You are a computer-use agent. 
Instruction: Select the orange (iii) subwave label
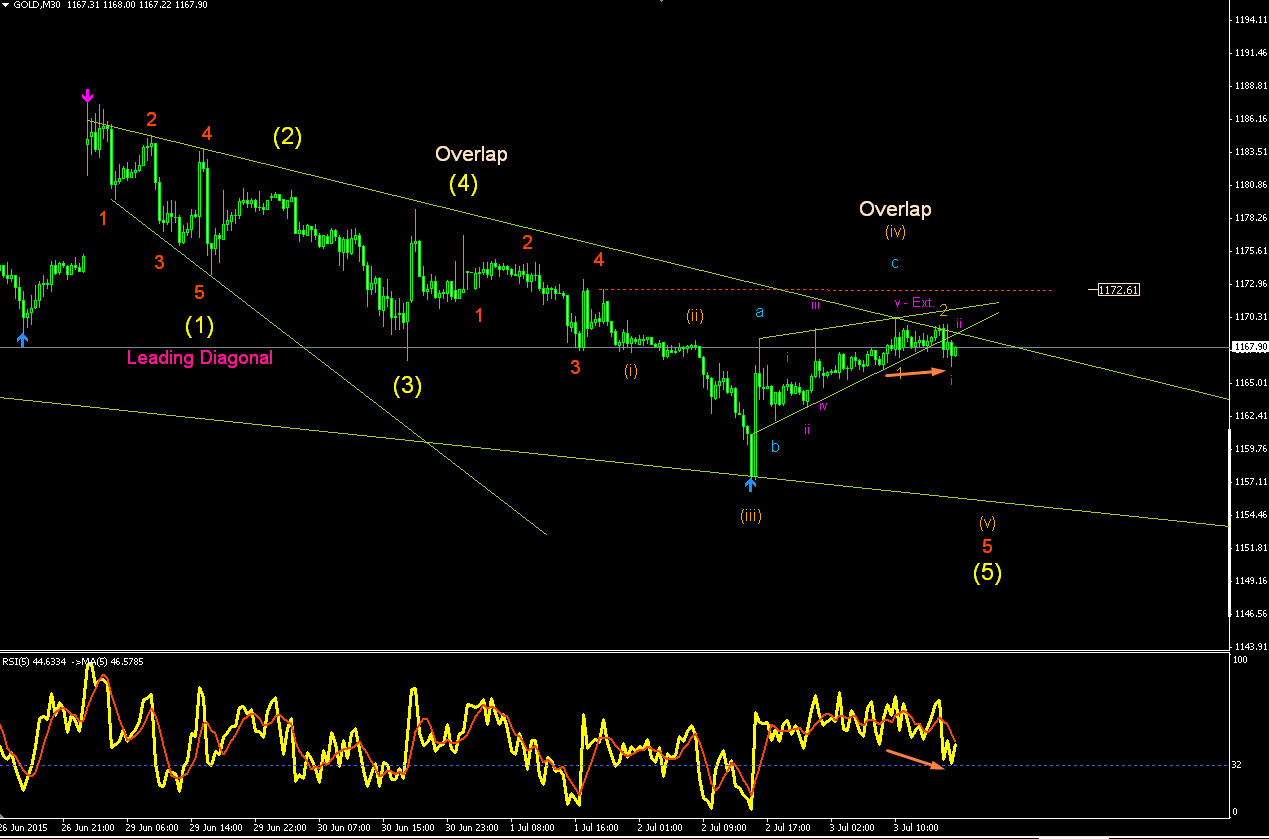(751, 516)
